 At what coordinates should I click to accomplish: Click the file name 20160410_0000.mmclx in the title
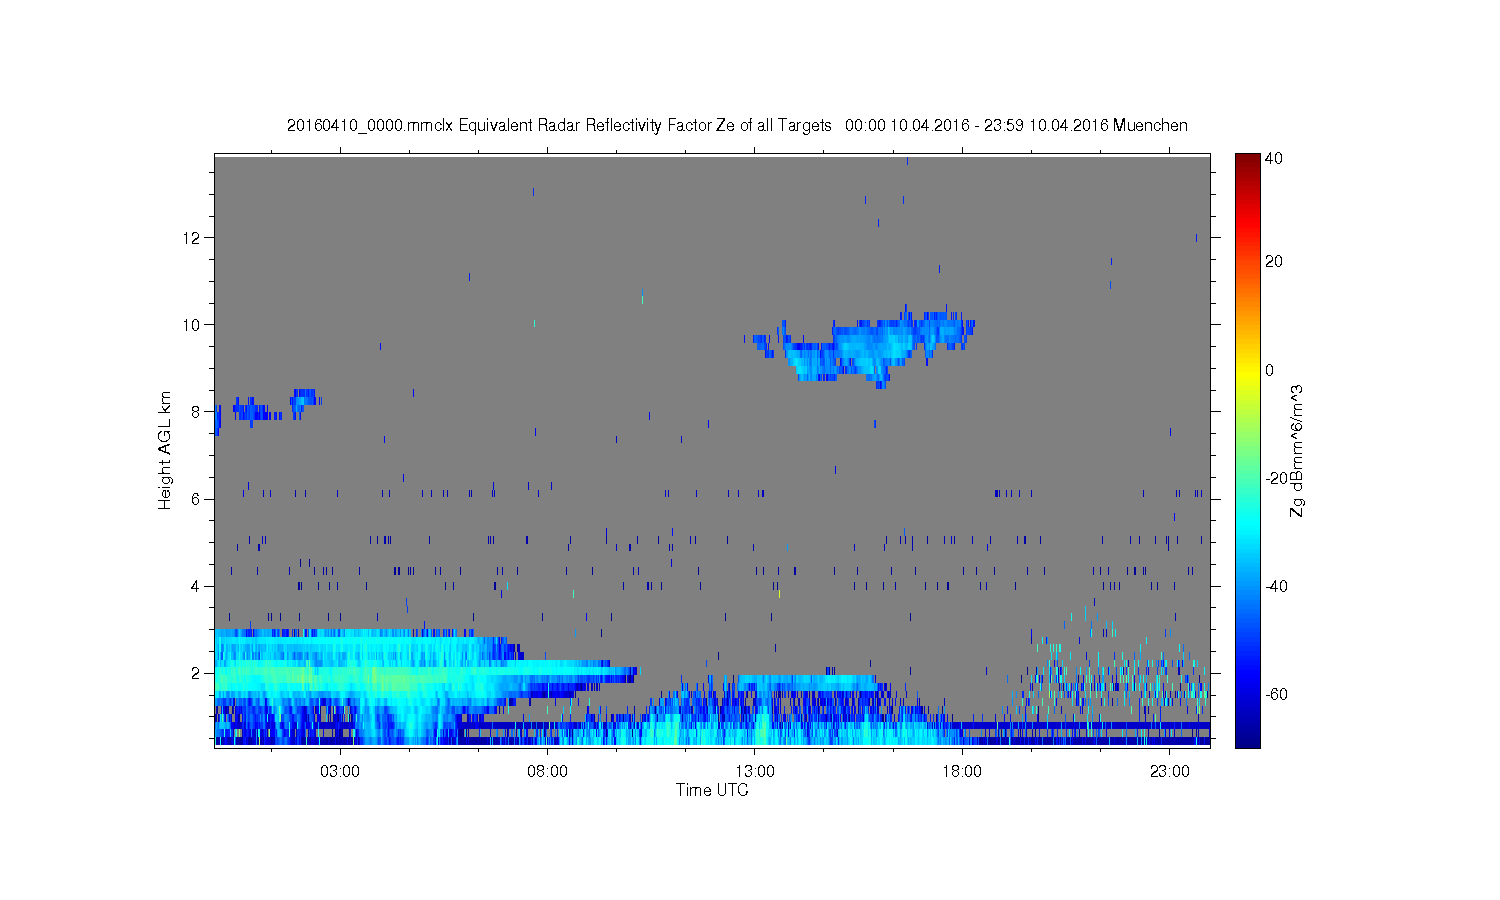[370, 126]
